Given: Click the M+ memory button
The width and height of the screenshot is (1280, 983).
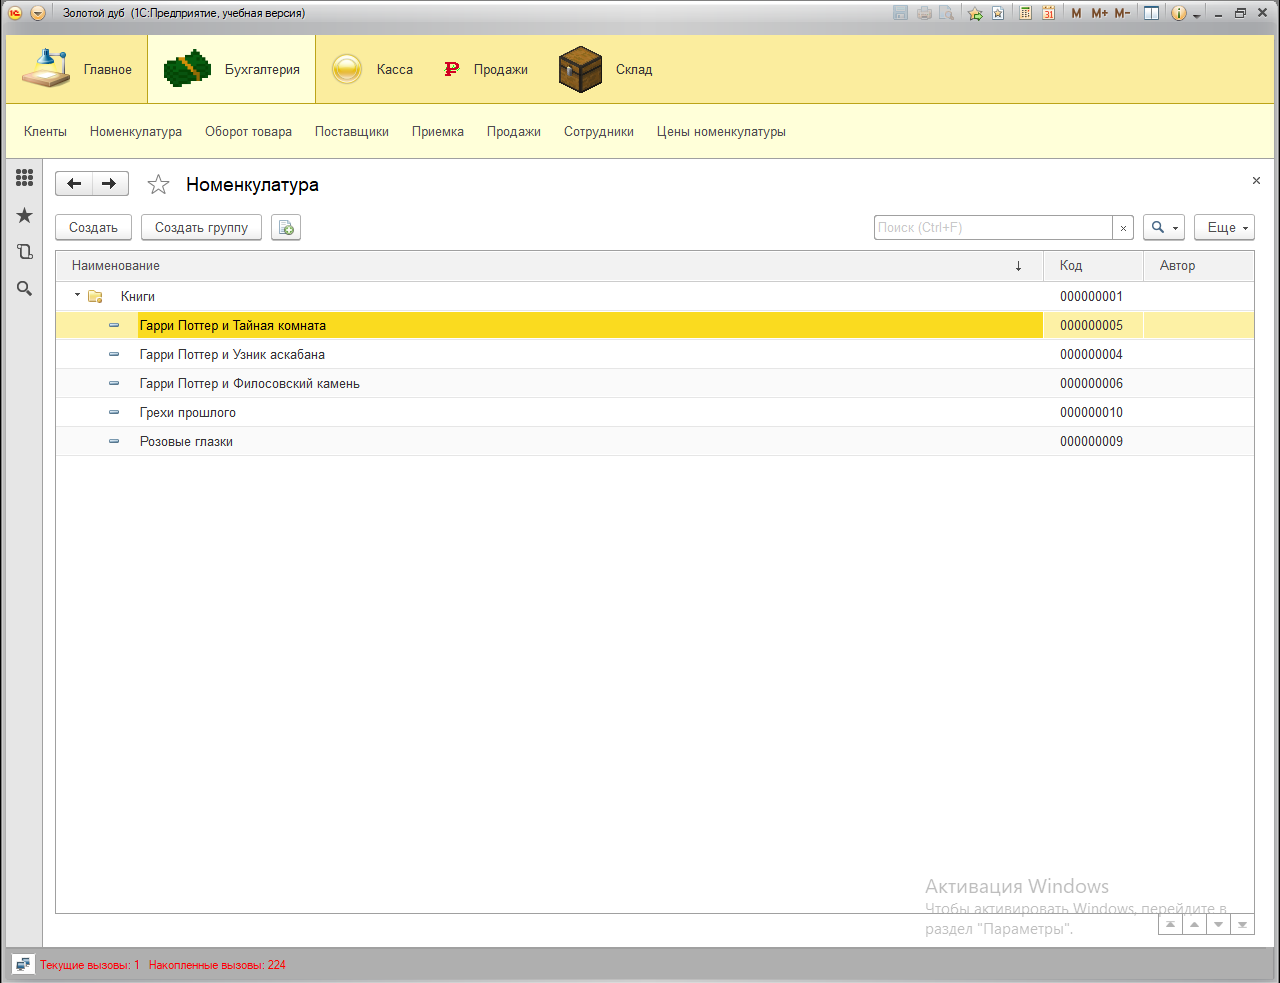Looking at the screenshot, I should [1100, 13].
